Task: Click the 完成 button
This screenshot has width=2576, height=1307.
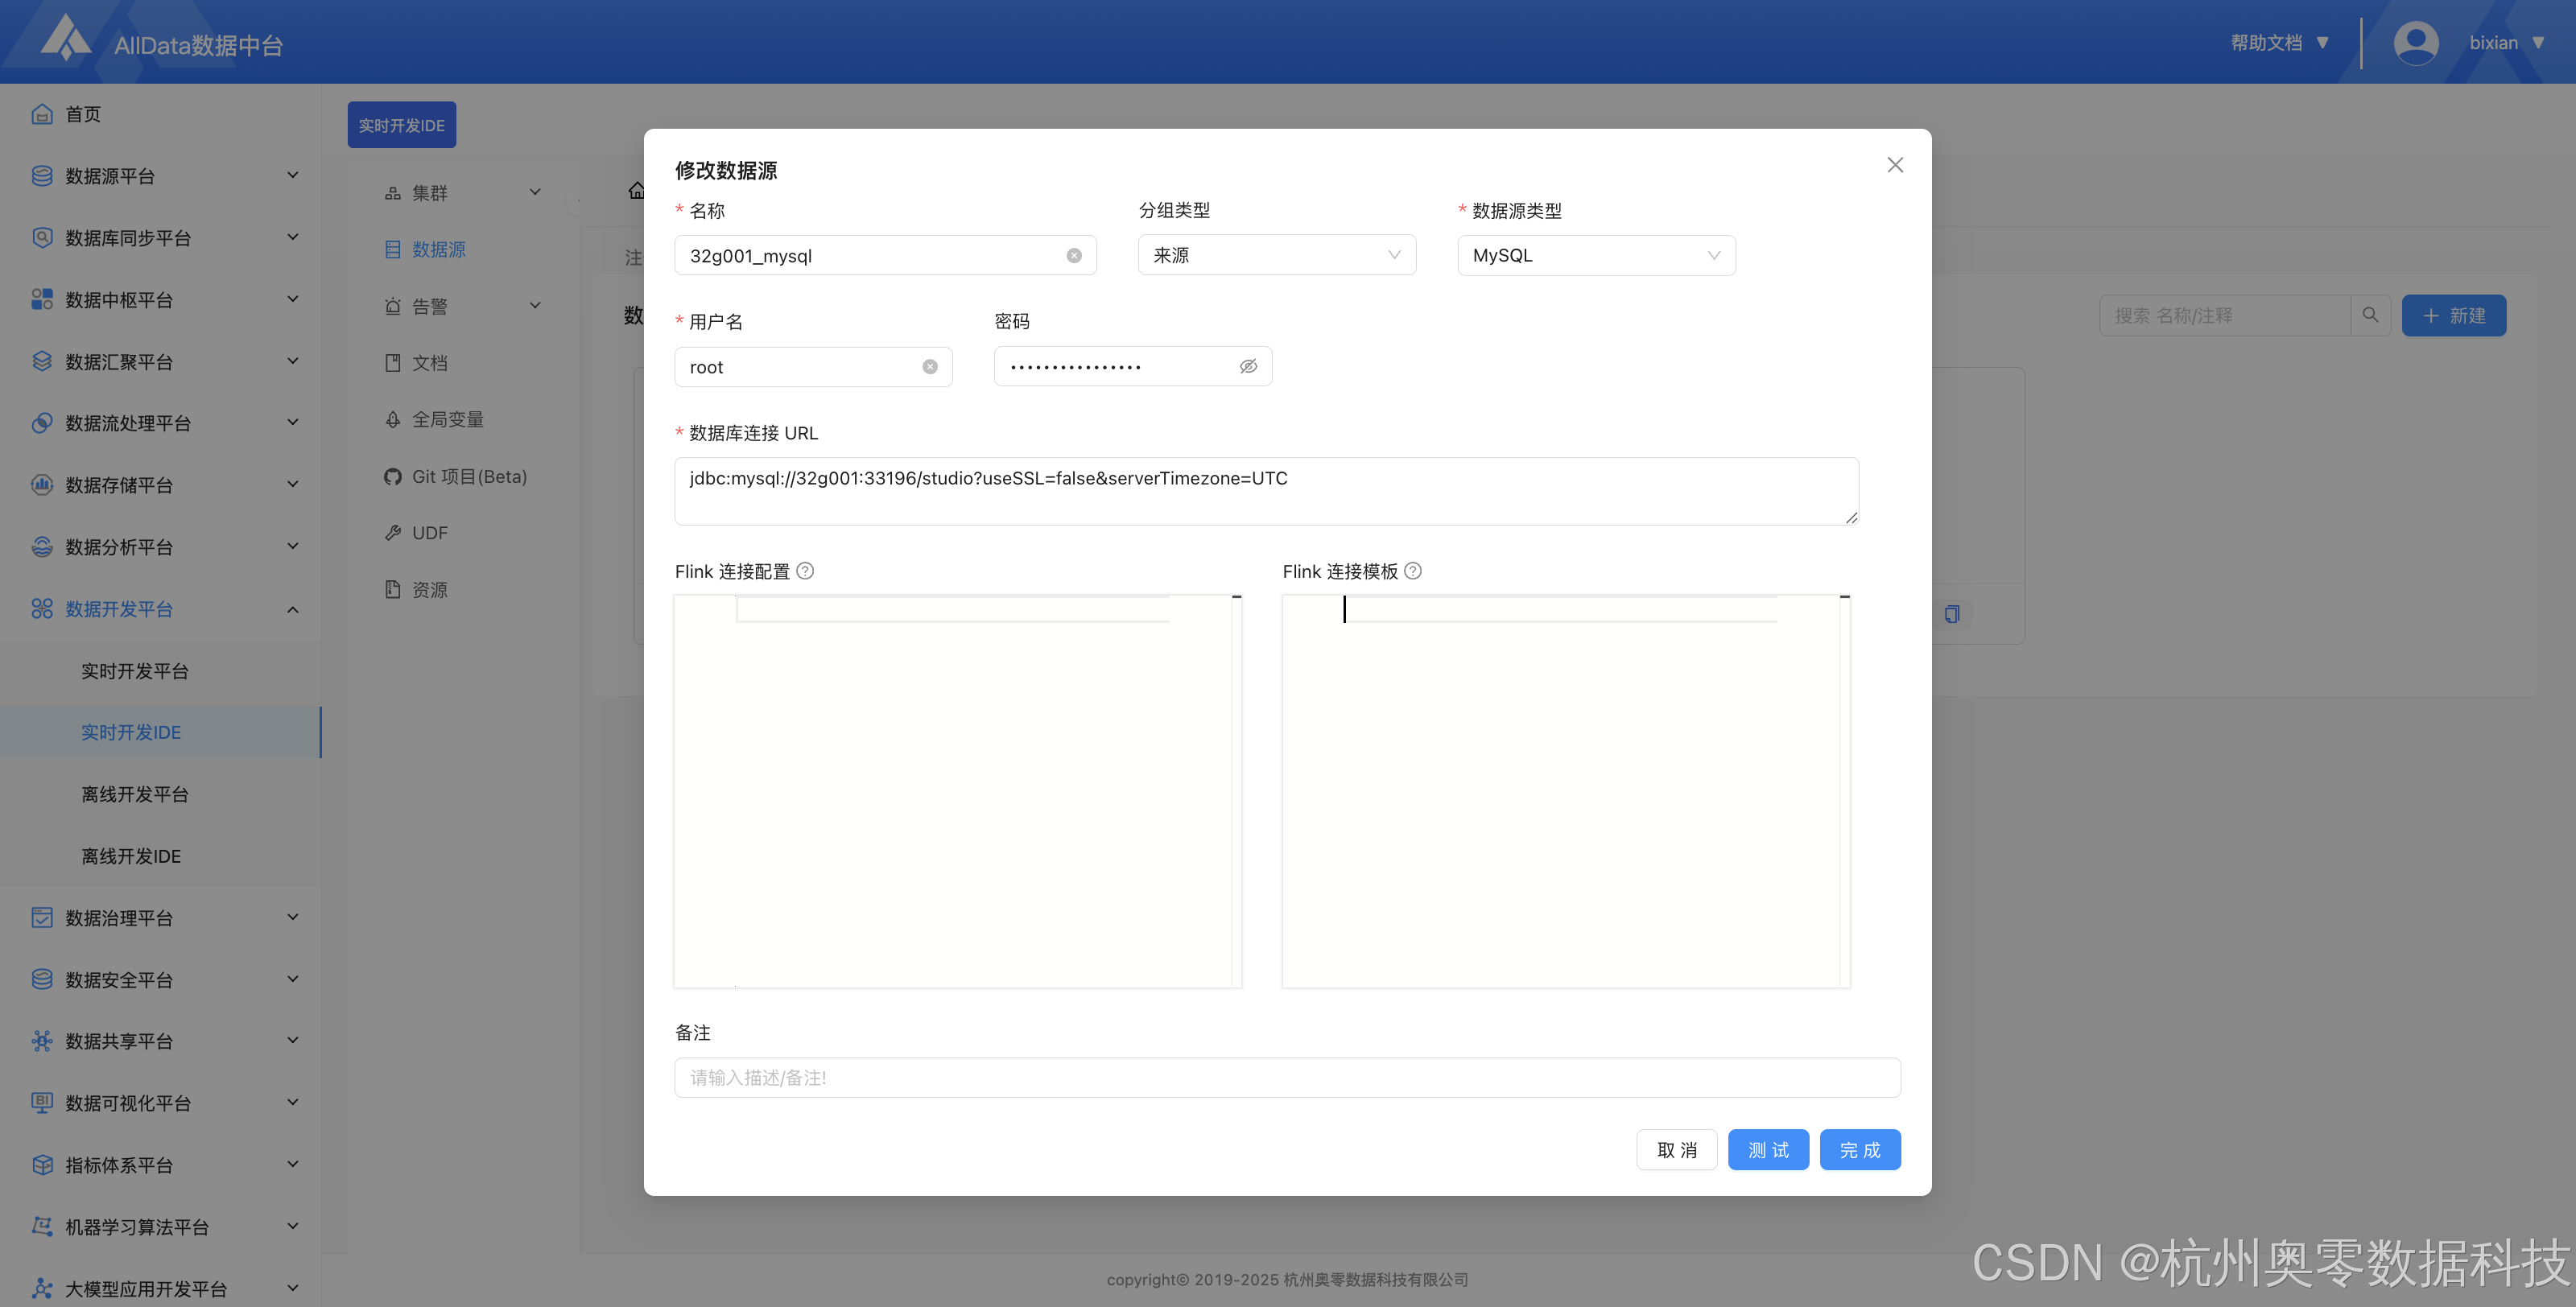Action: pos(1860,1150)
